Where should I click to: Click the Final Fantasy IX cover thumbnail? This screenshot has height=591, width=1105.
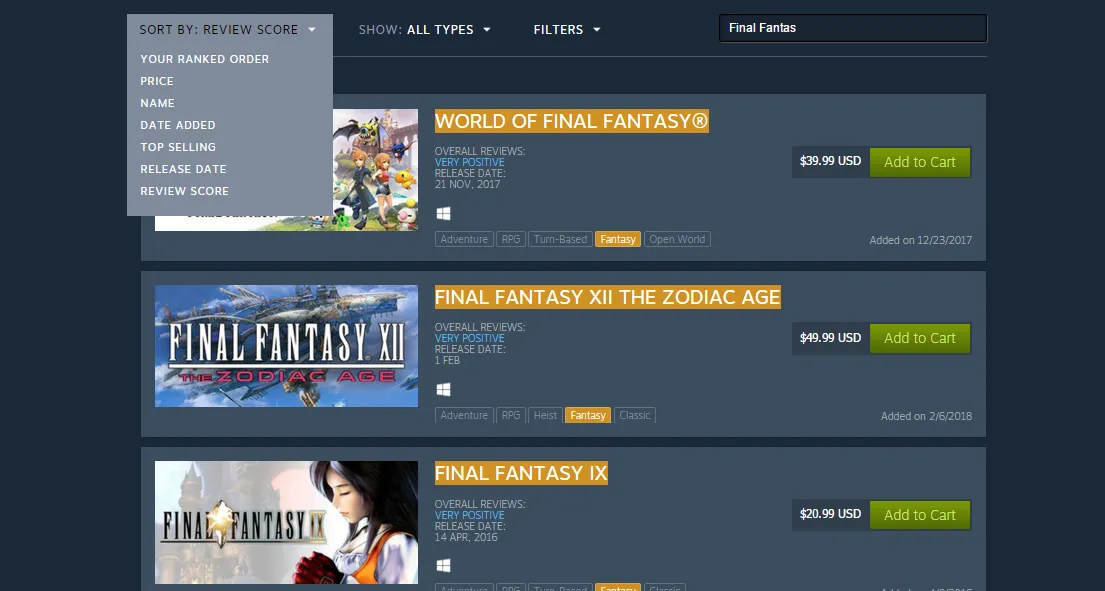pyautogui.click(x=286, y=522)
